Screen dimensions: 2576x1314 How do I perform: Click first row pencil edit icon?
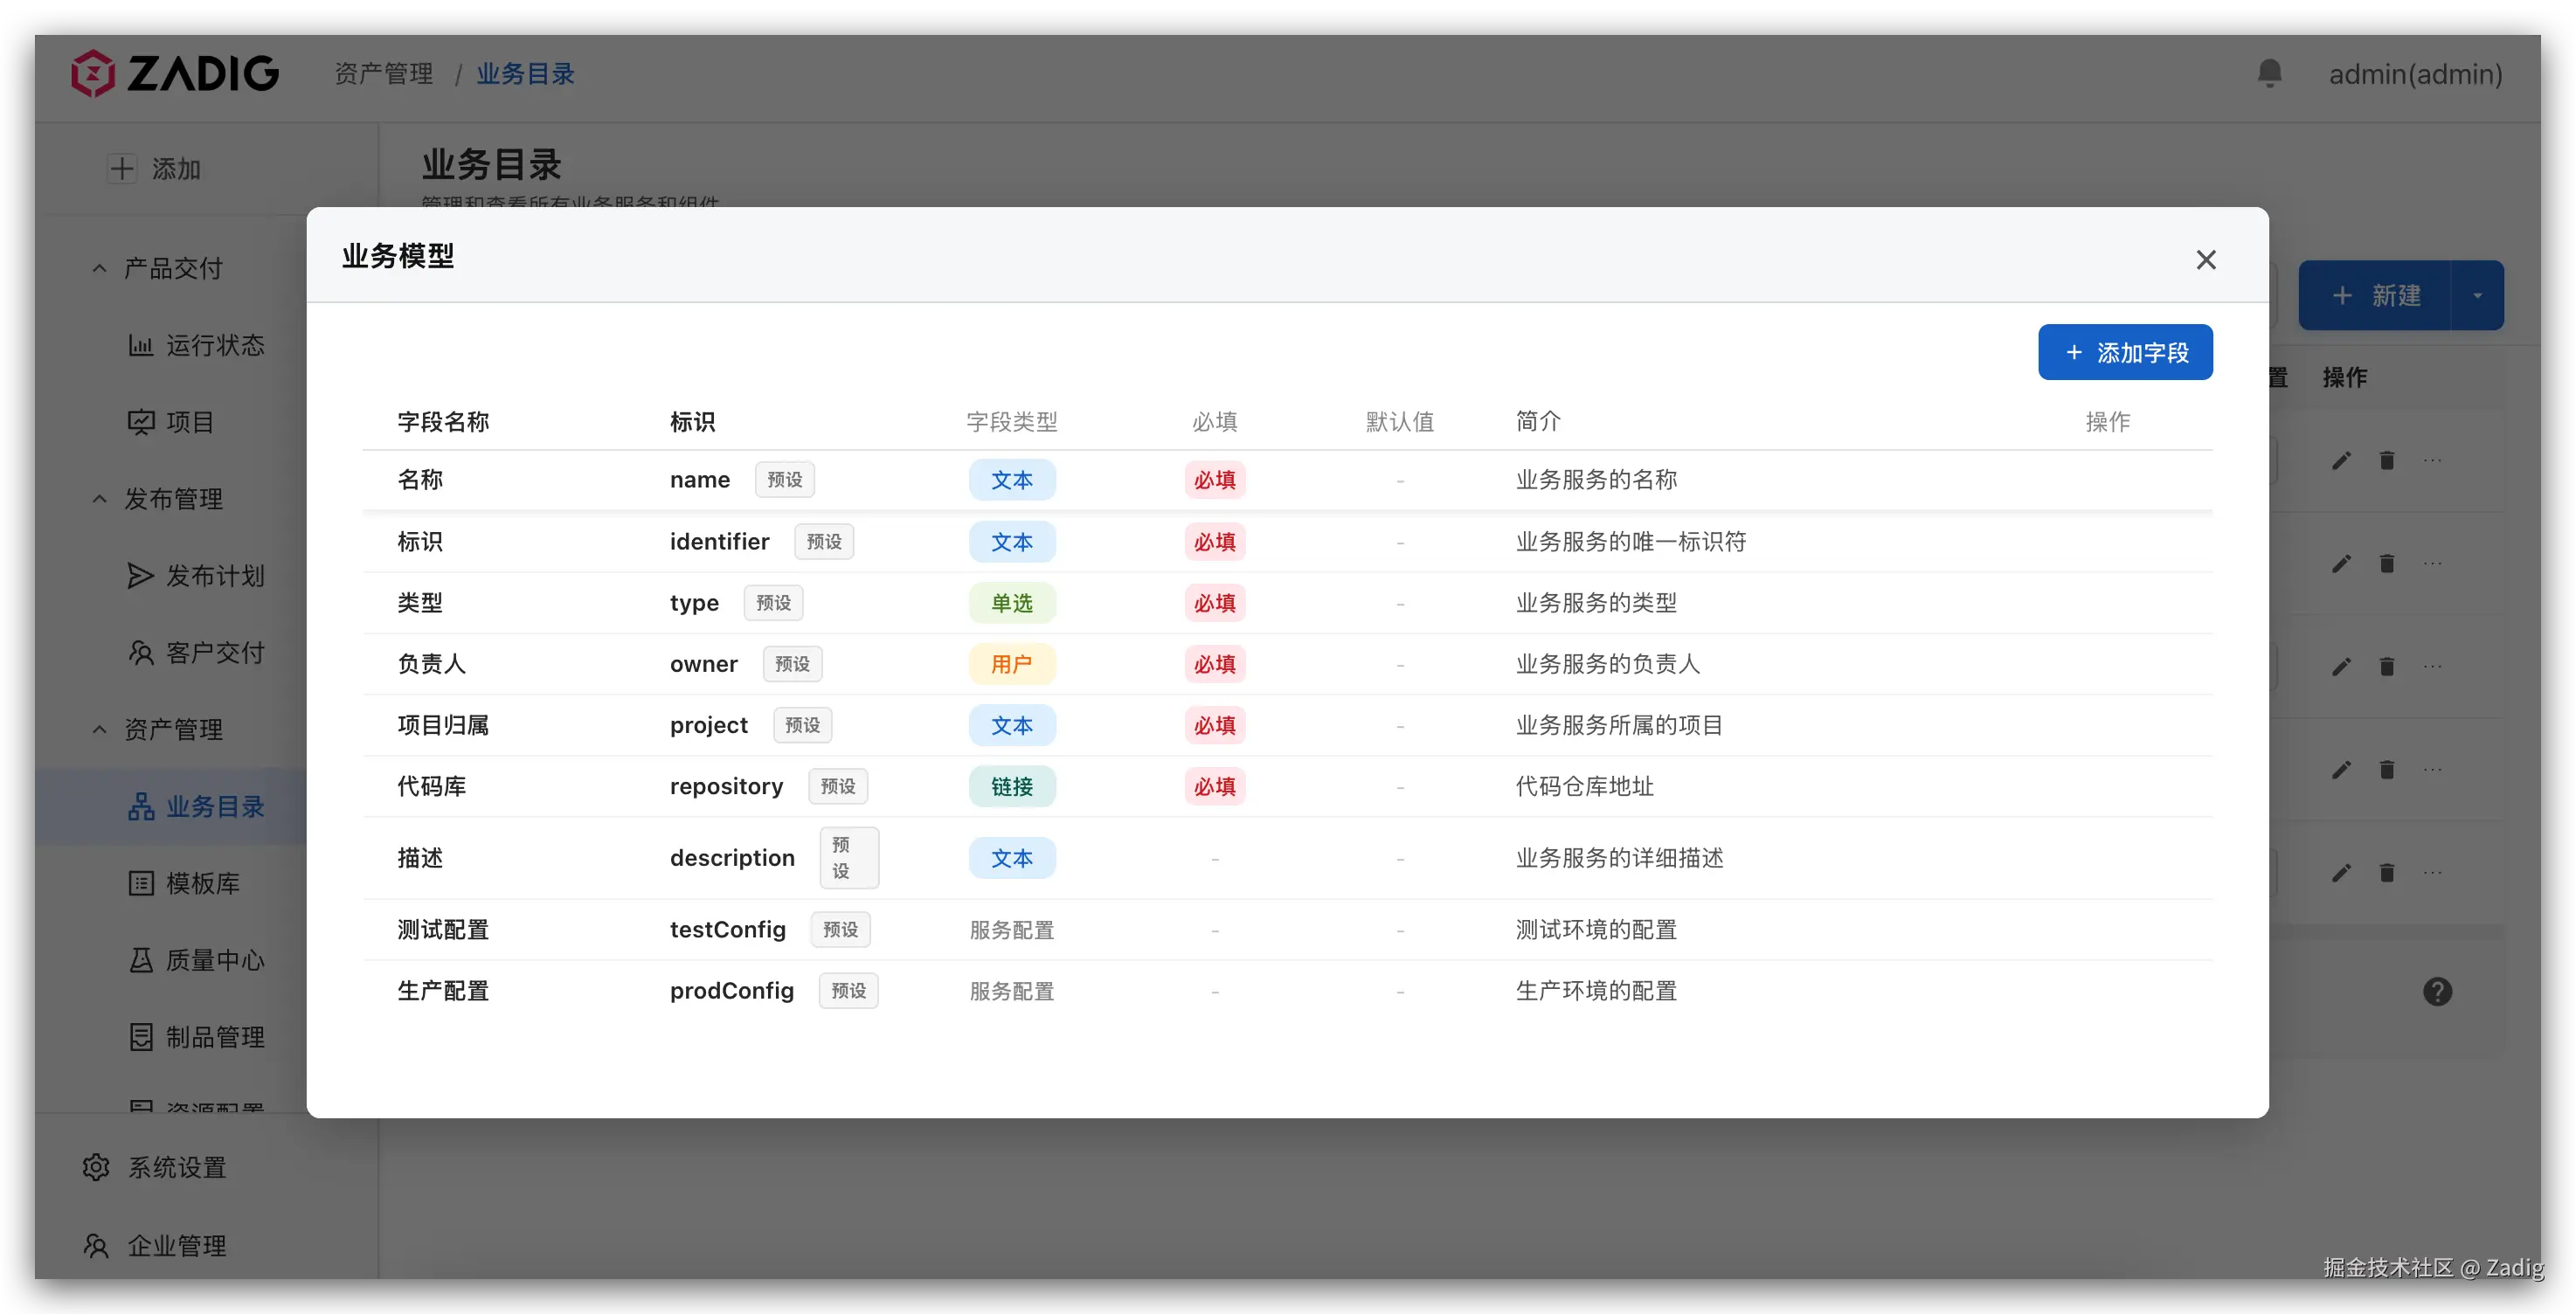tap(2341, 461)
